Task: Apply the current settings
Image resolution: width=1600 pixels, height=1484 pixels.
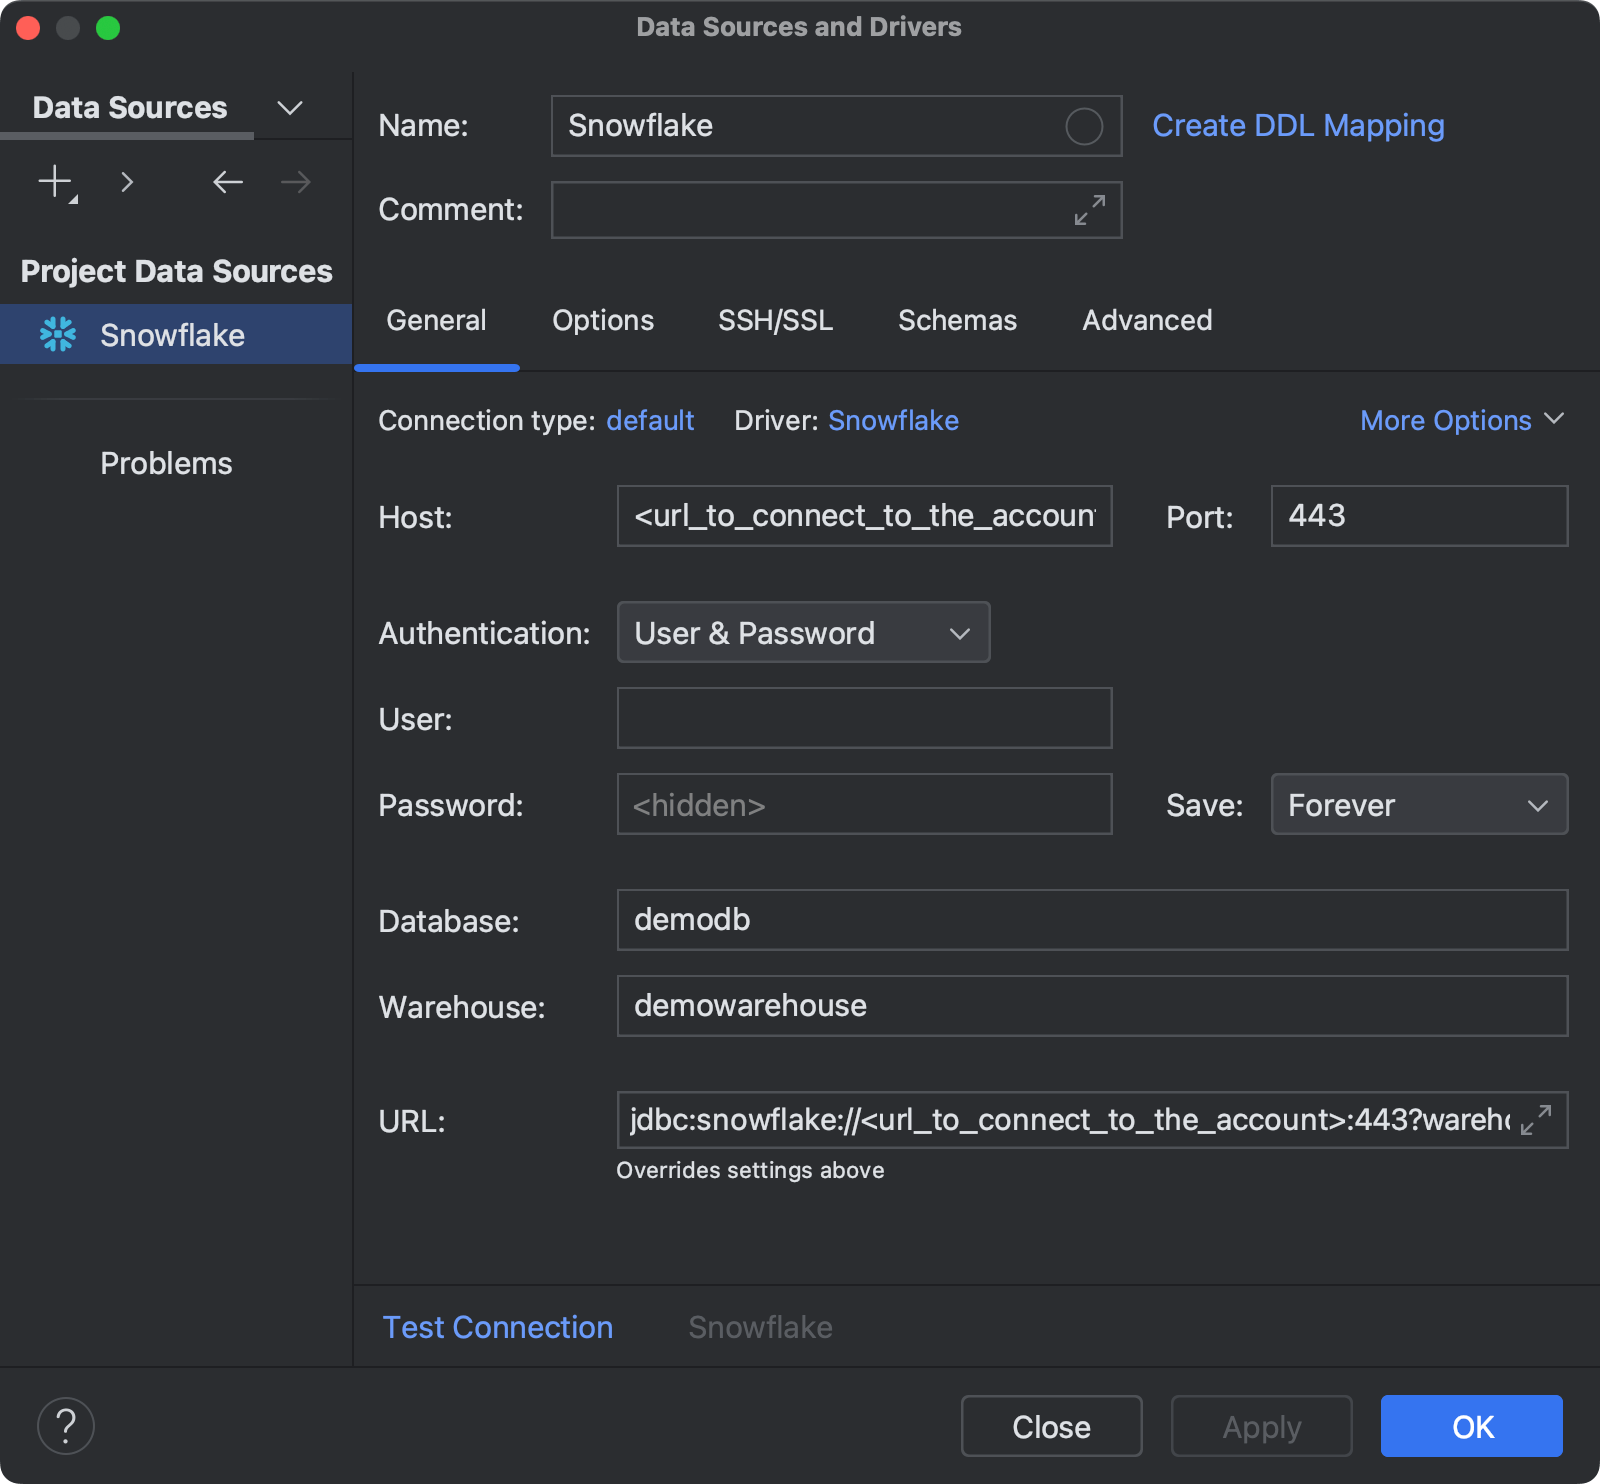Action: pyautogui.click(x=1261, y=1426)
